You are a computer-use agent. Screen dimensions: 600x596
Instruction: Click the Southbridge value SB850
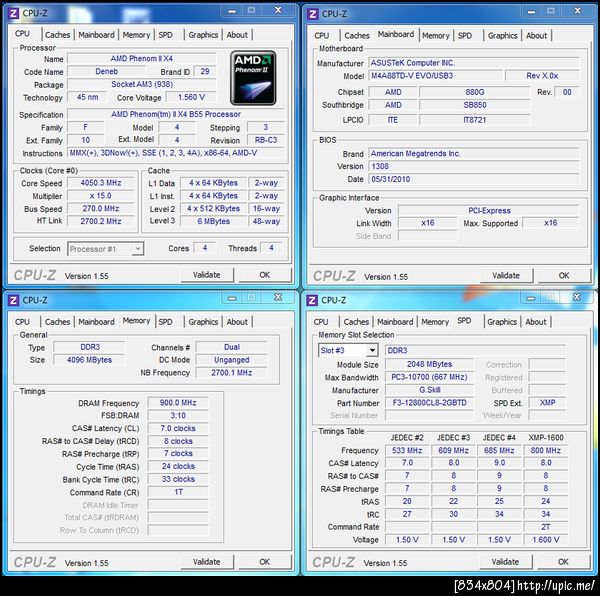[474, 105]
